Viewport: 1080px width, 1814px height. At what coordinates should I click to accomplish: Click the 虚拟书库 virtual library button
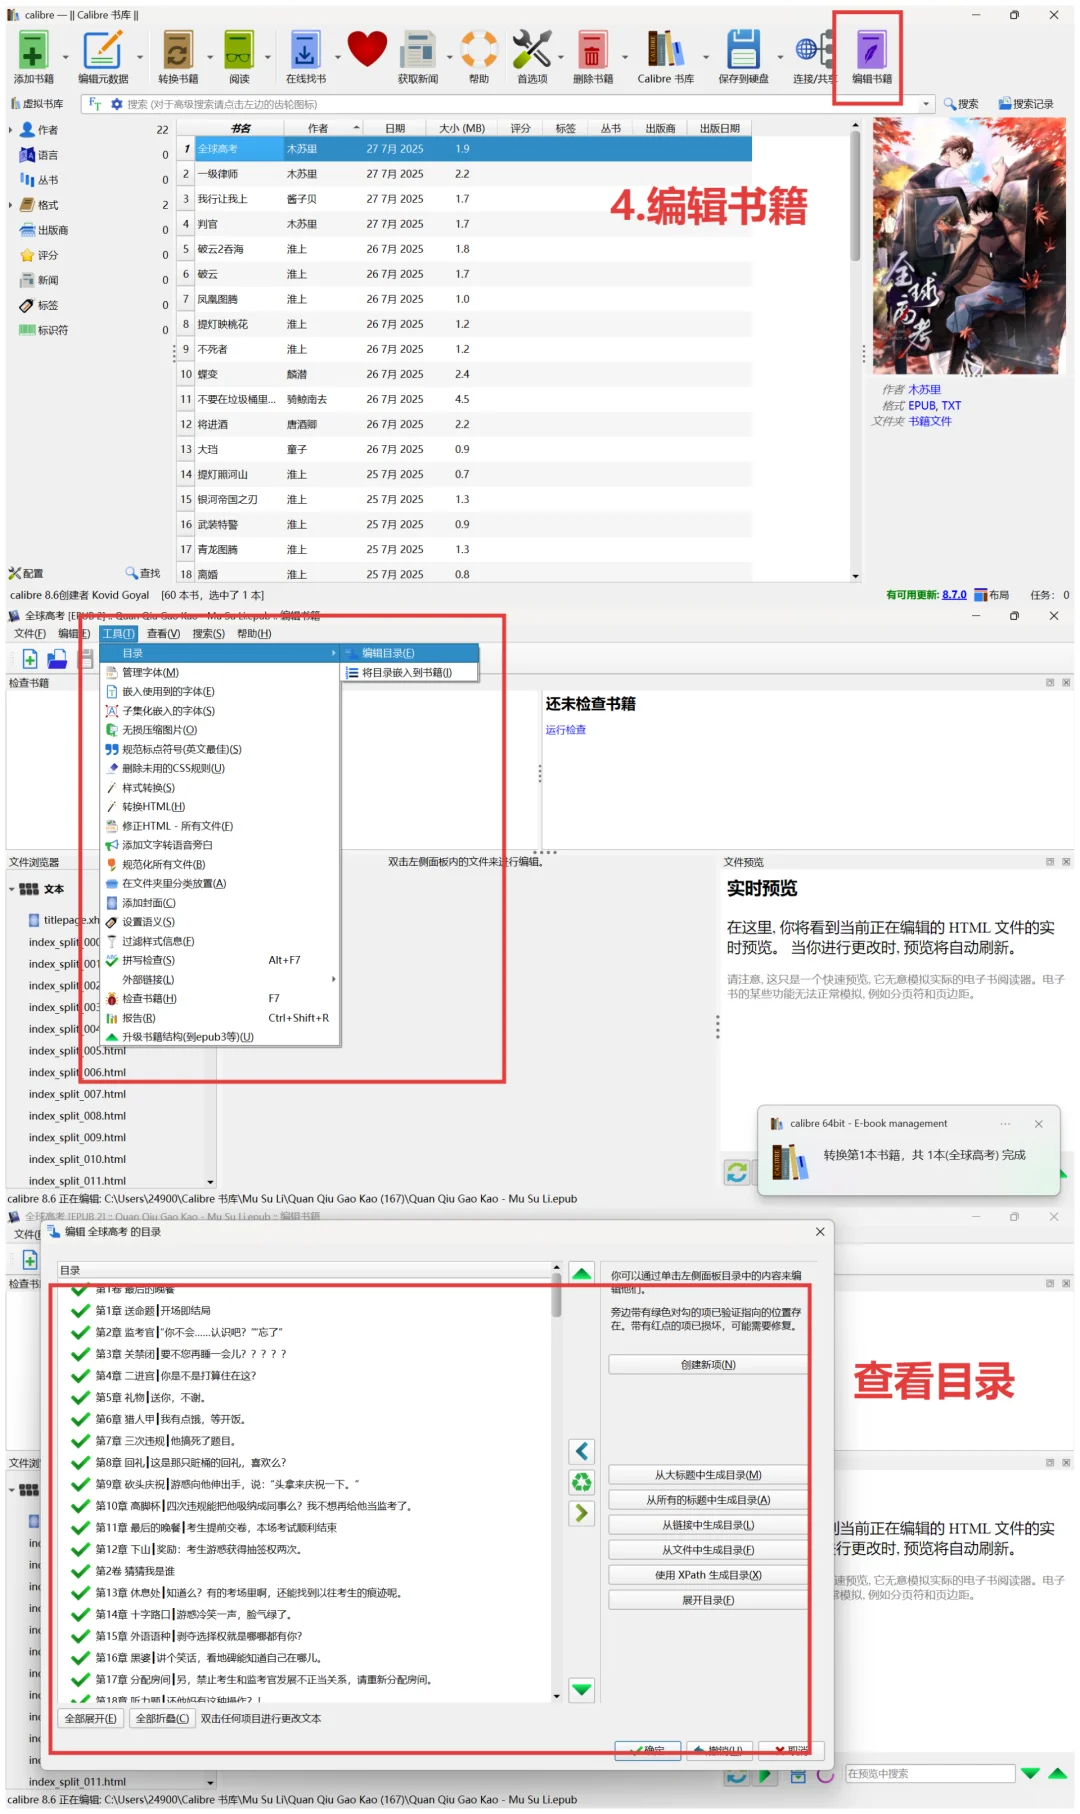(x=37, y=104)
